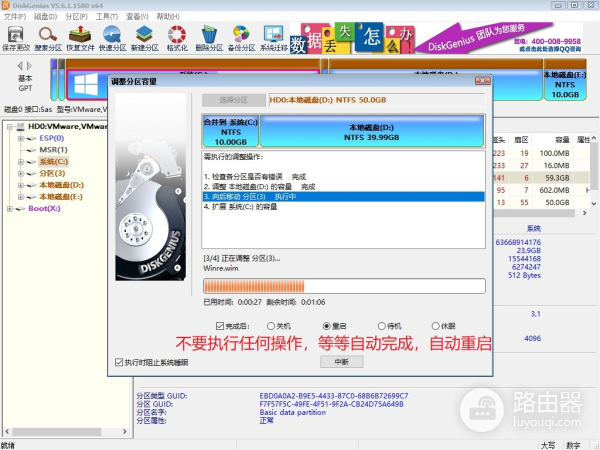Screen dimensions: 600x450
Task: Click the 扇区 column header
Action: point(520,140)
